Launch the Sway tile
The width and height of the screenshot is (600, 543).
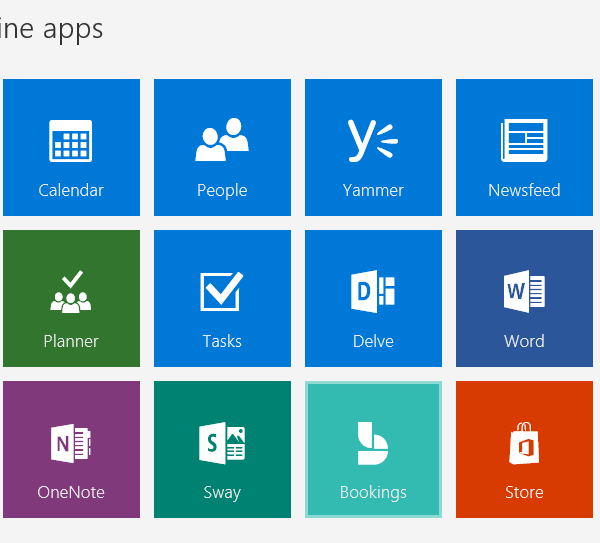point(222,449)
